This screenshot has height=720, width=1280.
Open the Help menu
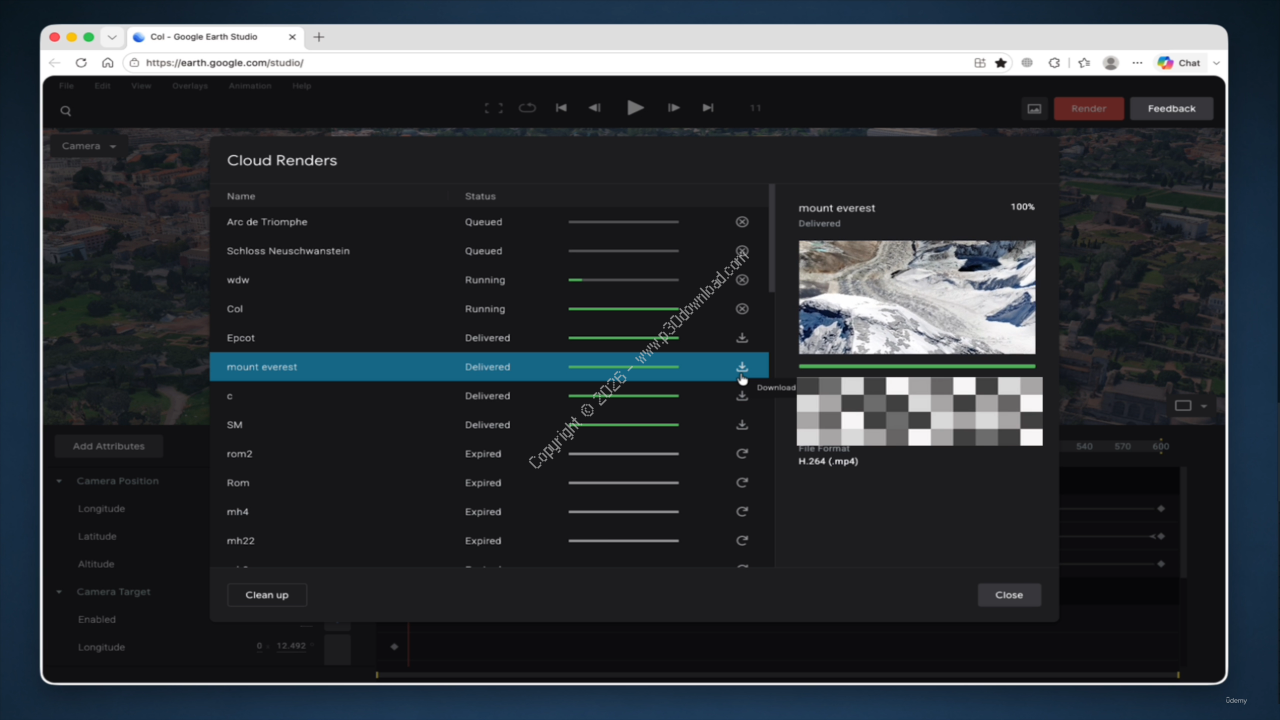point(302,86)
